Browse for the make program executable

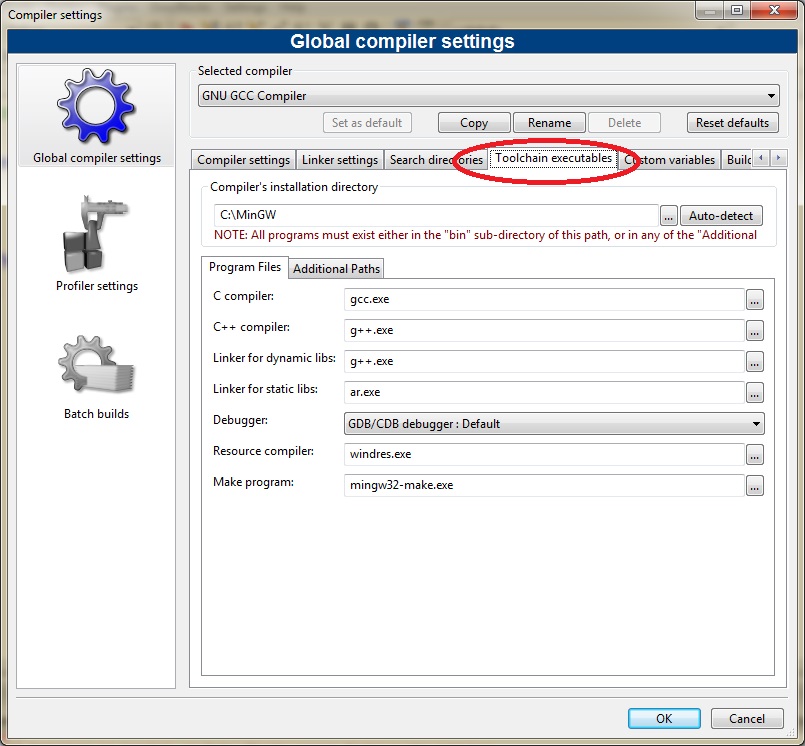click(x=754, y=486)
